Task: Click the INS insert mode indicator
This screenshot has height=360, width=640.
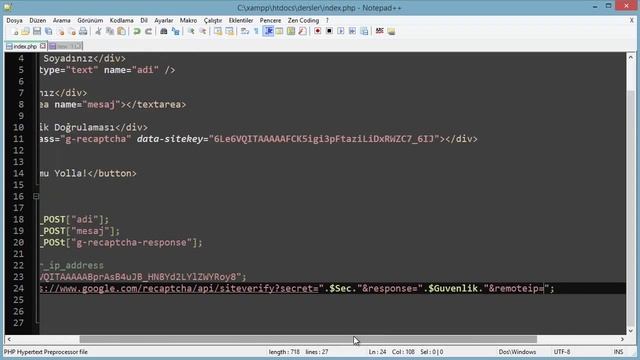Action: (618, 352)
